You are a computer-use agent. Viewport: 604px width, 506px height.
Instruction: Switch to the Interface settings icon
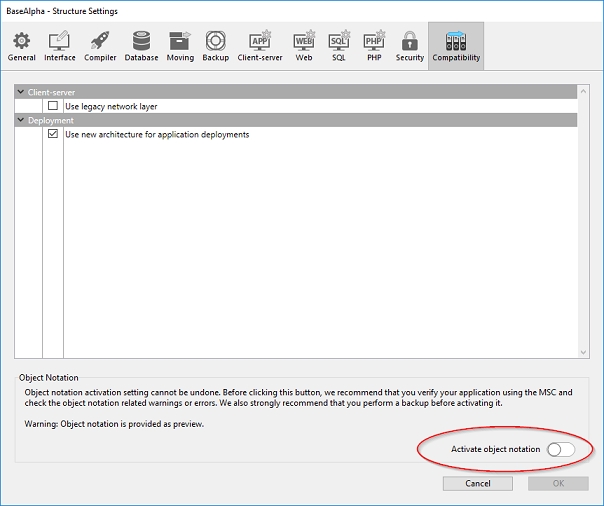(x=59, y=45)
